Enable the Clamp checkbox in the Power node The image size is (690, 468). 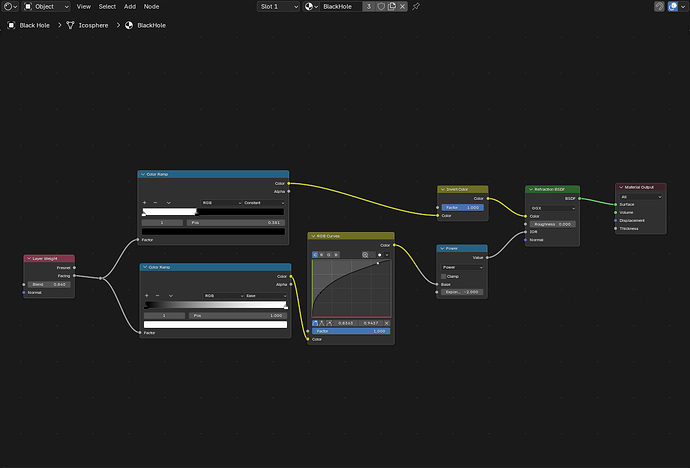443,276
